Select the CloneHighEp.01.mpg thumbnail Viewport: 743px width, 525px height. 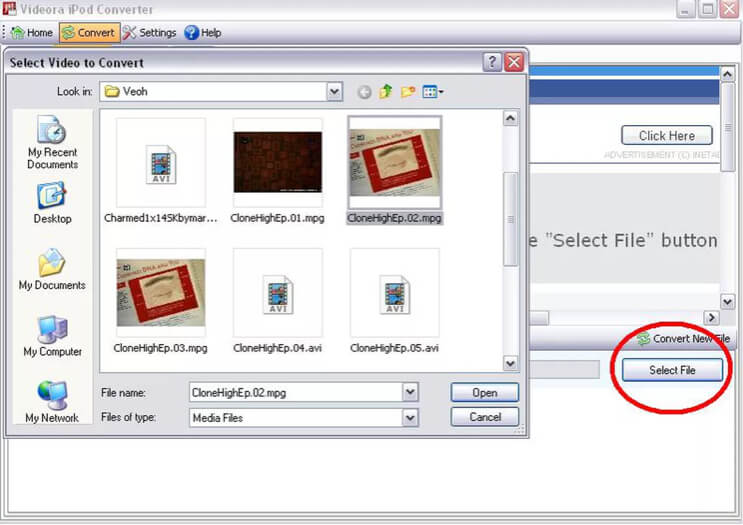[x=278, y=162]
